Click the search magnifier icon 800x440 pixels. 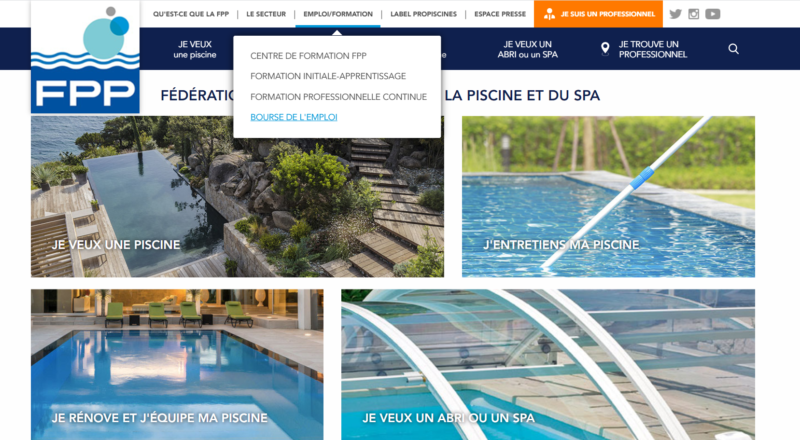click(x=734, y=49)
